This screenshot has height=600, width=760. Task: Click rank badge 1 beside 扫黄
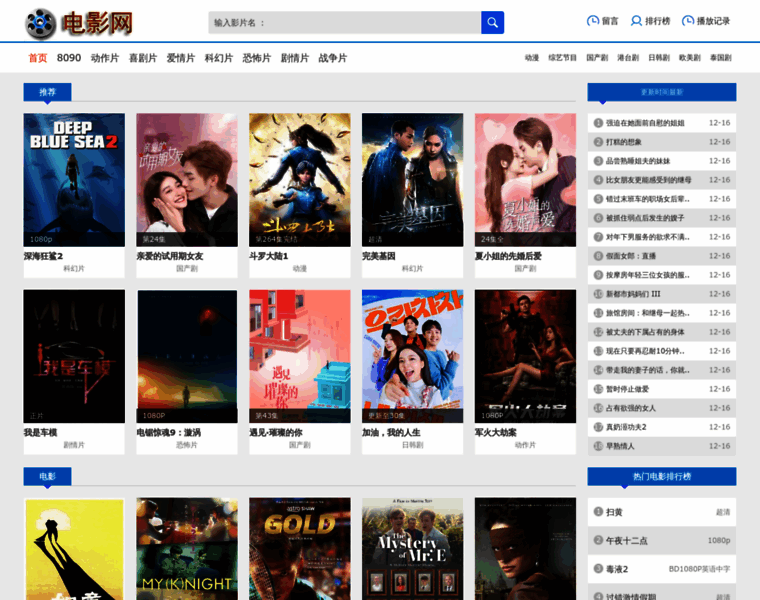596,512
